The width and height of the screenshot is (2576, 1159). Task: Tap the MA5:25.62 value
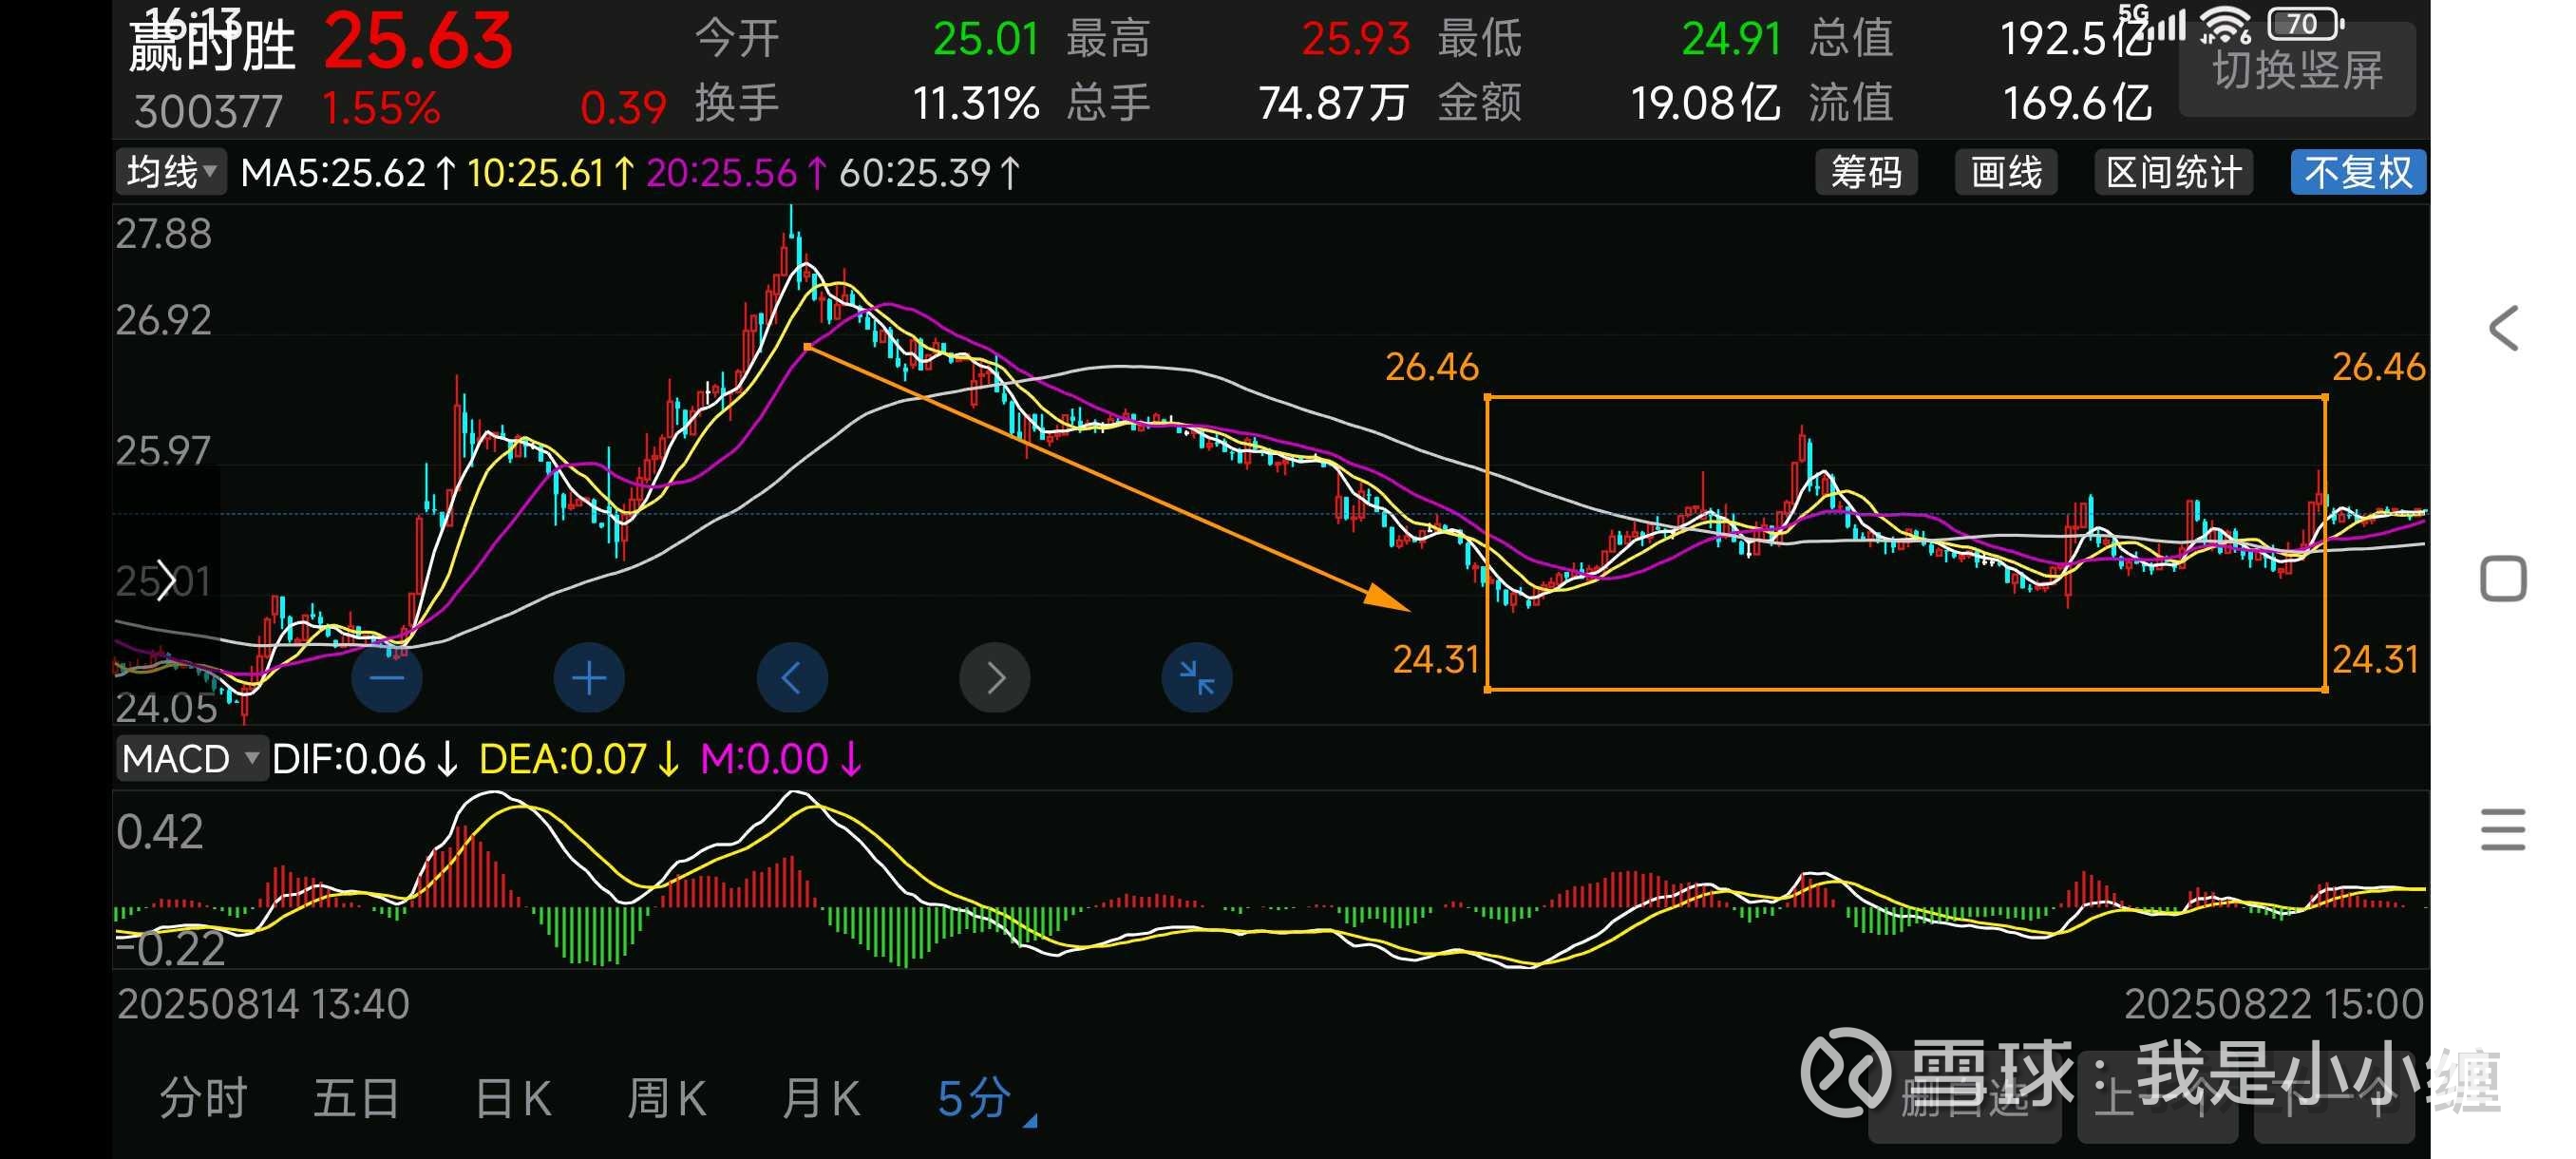(348, 173)
